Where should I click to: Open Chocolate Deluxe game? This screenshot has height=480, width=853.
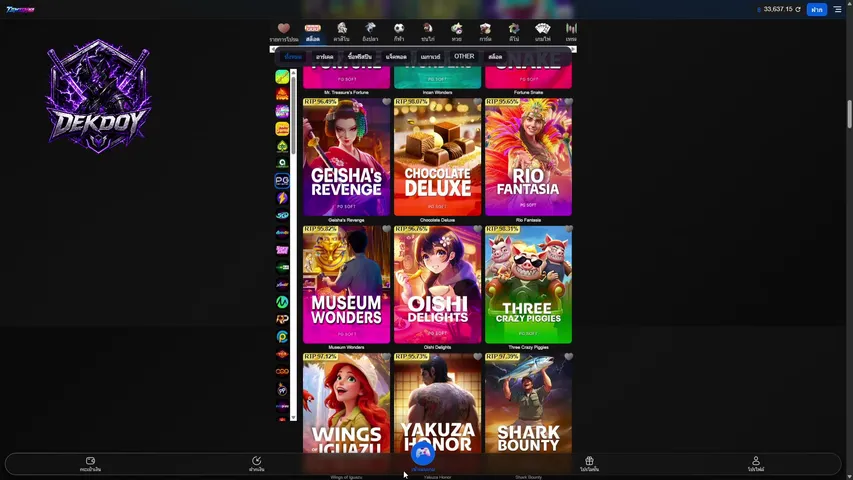click(437, 157)
